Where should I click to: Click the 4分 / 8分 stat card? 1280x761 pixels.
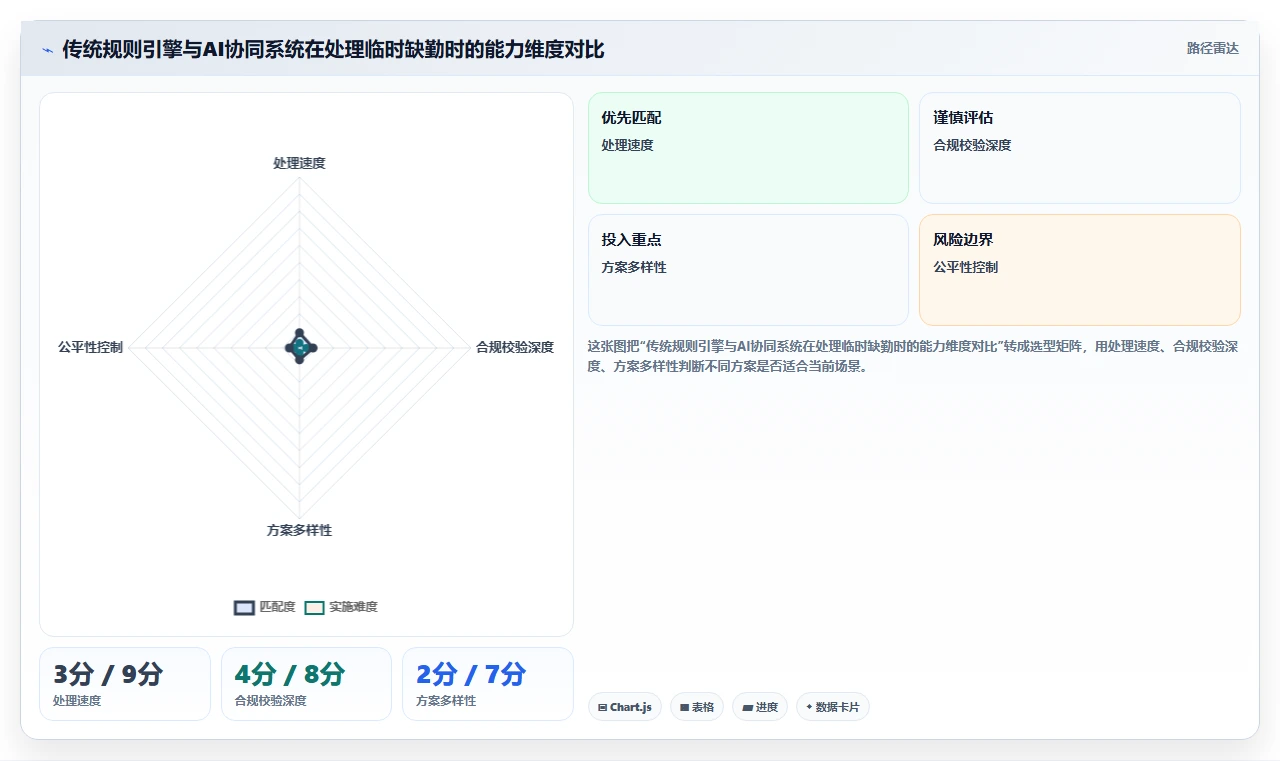[x=306, y=684]
